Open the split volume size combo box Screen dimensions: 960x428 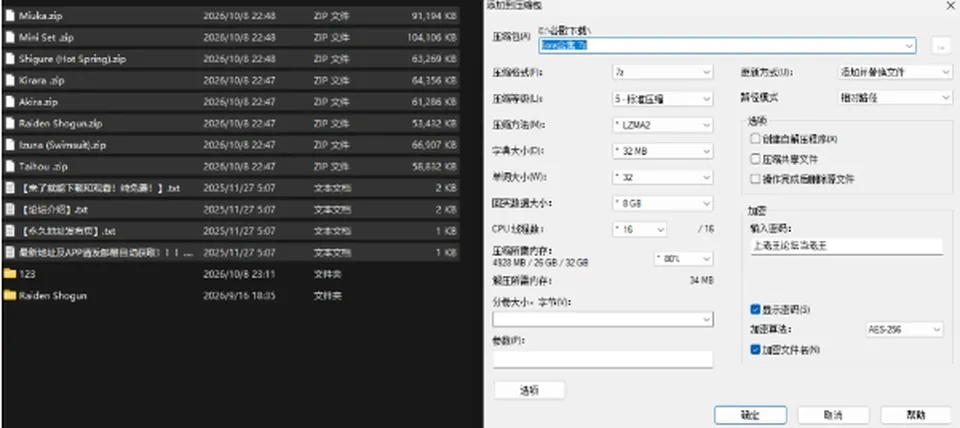(x=603, y=320)
